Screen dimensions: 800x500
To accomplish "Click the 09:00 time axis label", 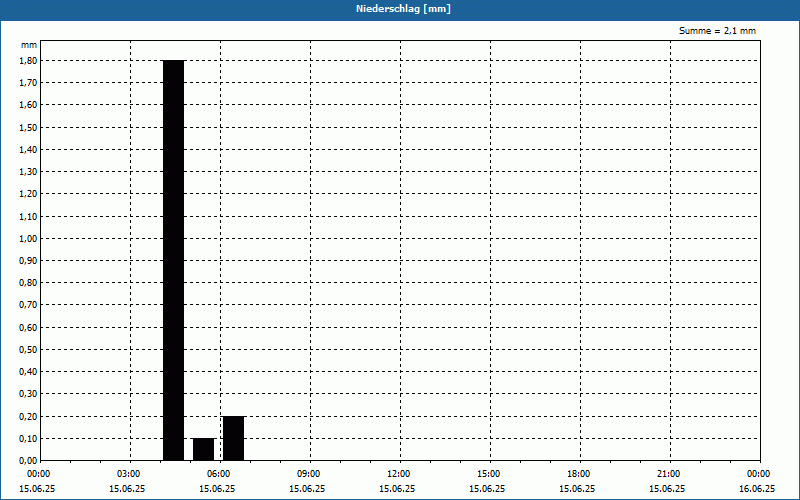I will click(309, 474).
